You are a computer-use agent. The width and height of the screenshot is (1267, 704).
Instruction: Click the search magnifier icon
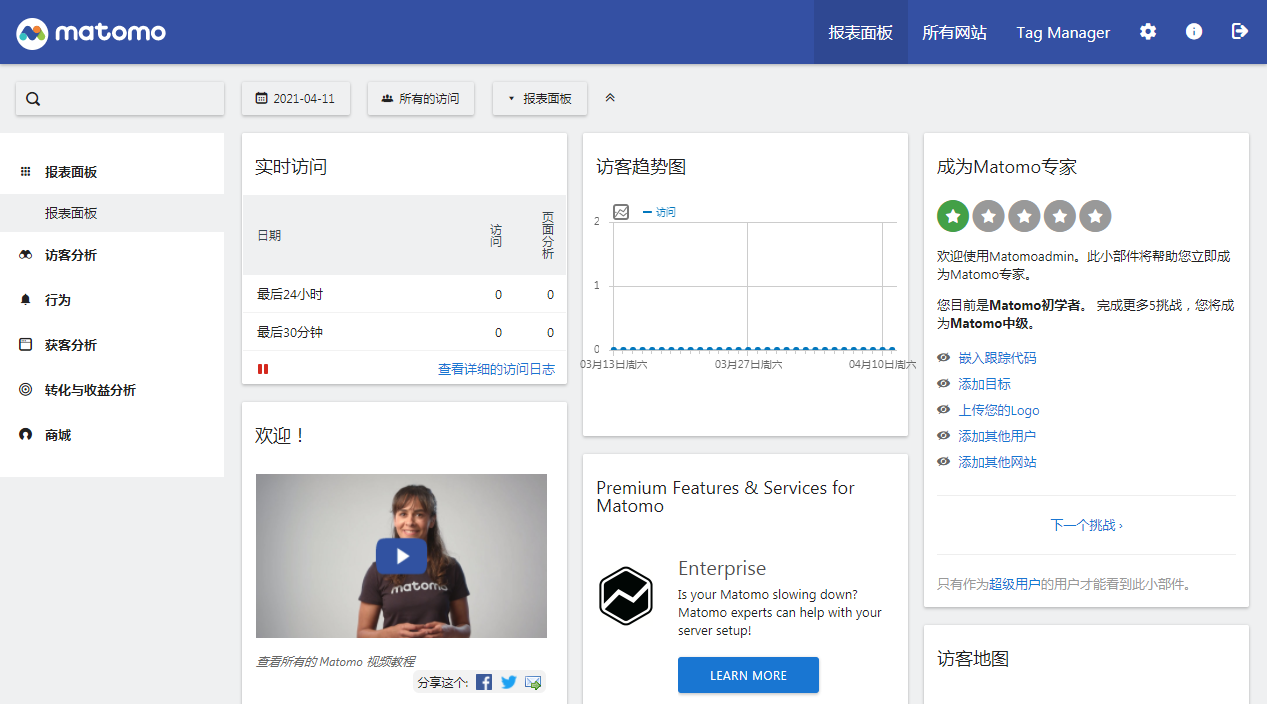33,99
